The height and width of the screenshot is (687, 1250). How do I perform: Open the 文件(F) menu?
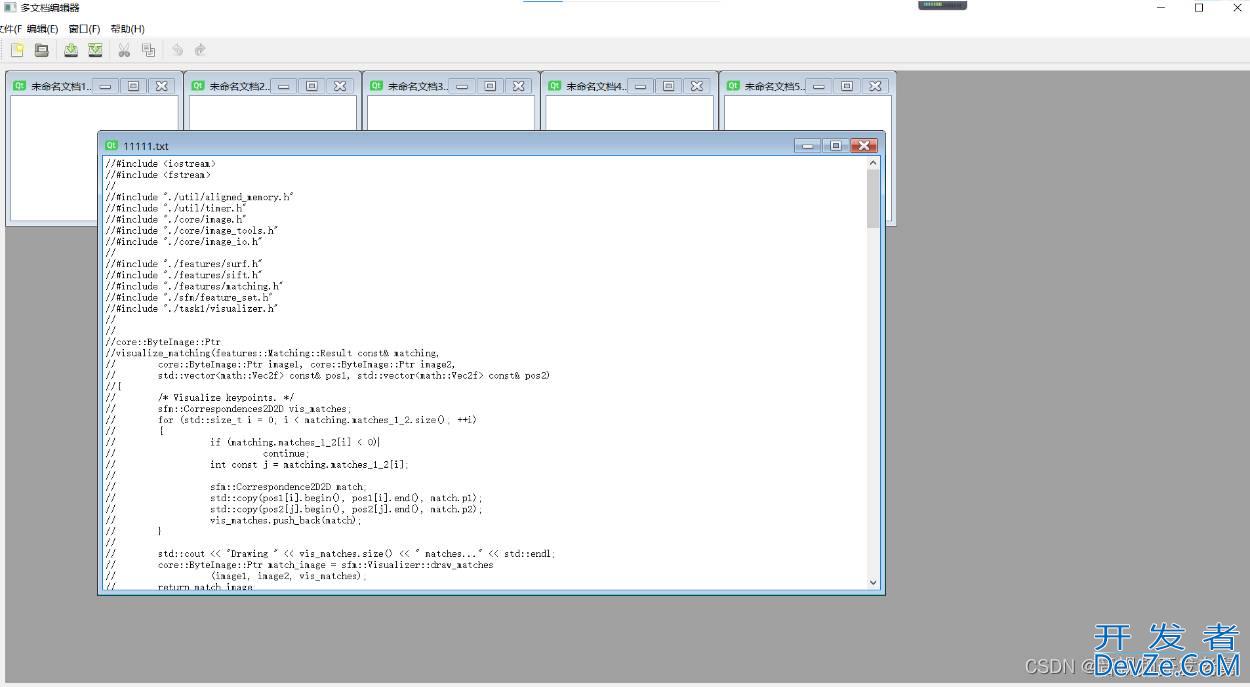10,29
